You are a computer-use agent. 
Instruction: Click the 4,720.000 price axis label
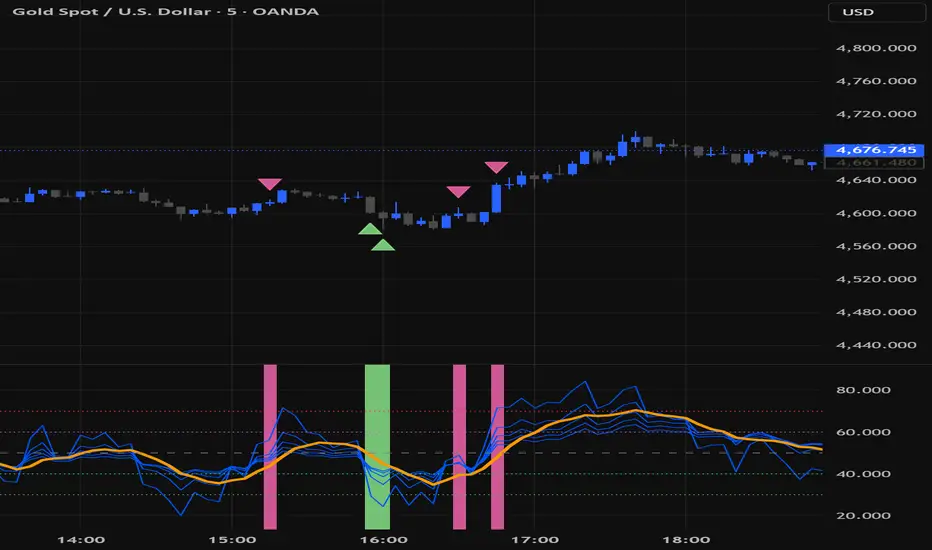pos(876,114)
